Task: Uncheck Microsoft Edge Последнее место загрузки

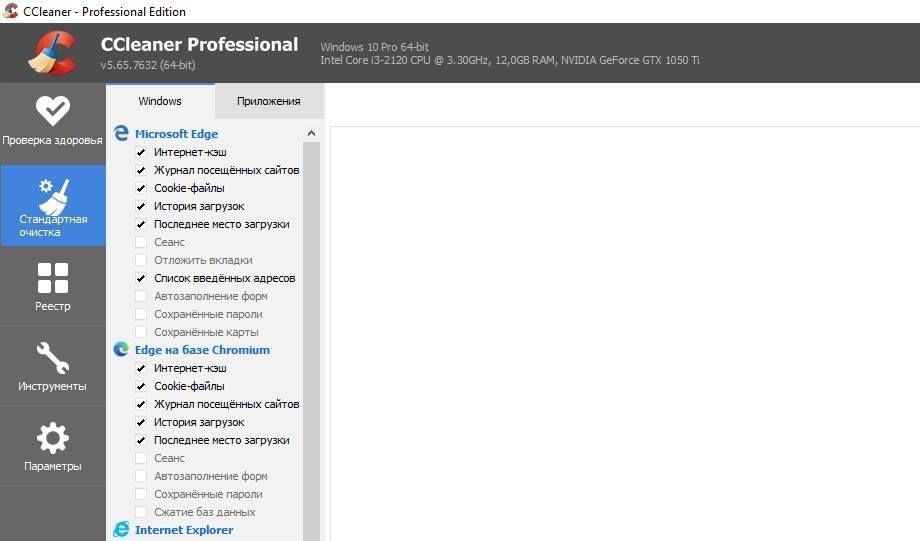Action: click(141, 224)
